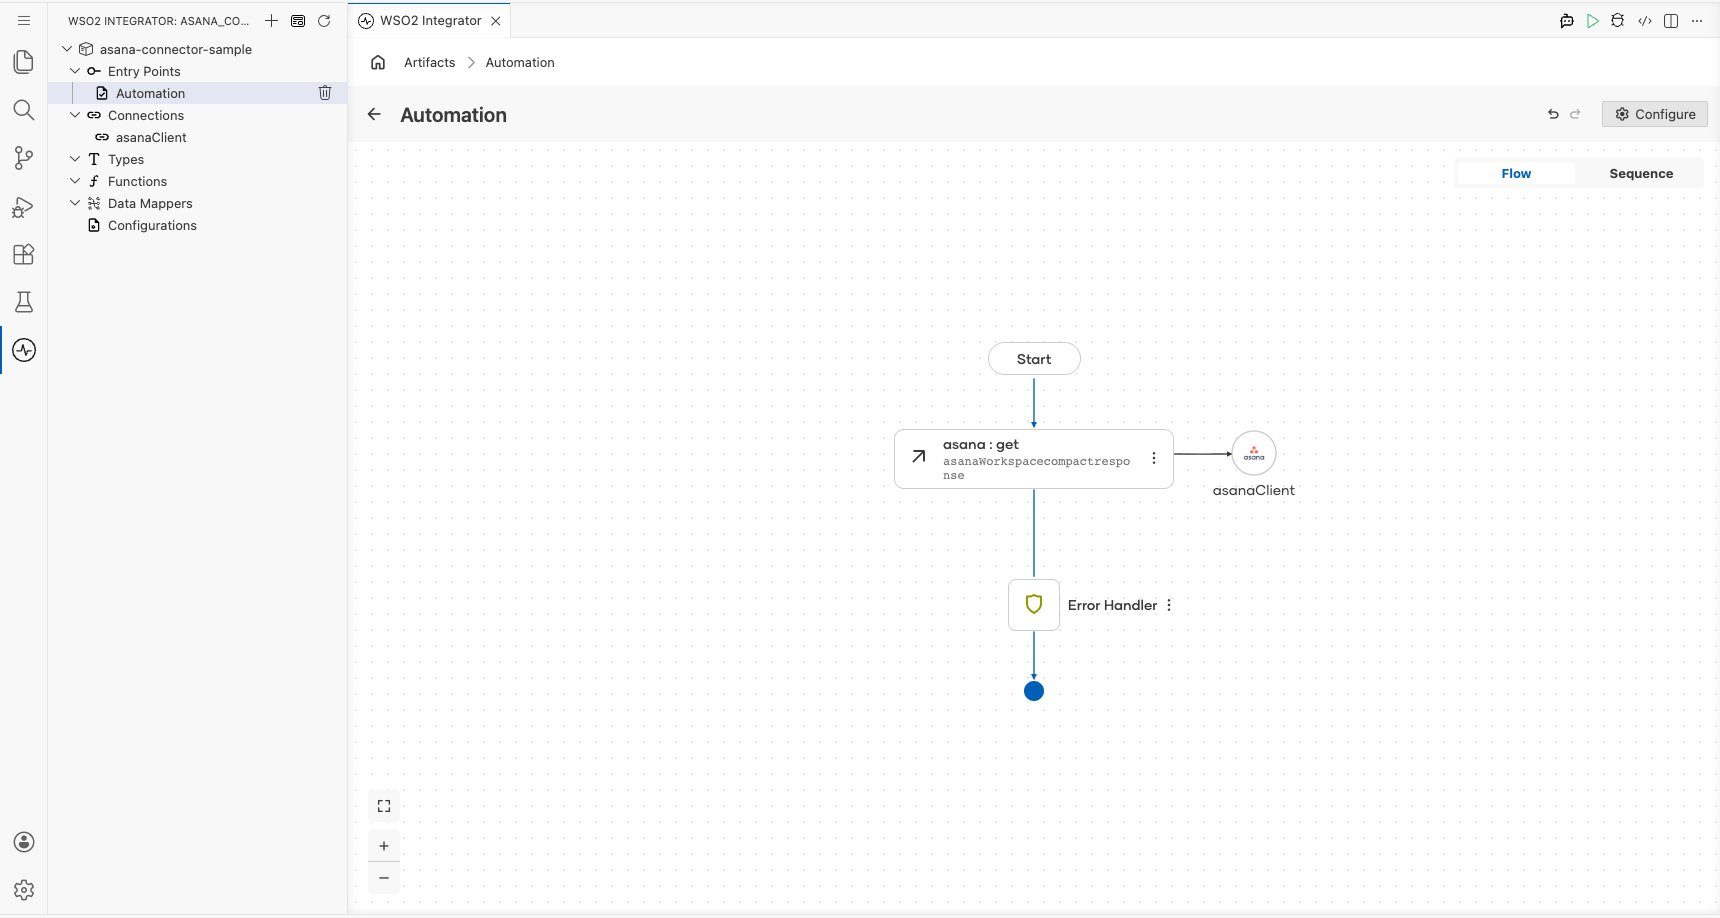Open the Explorer view in activity bar
Image resolution: width=1720 pixels, height=918 pixels.
pos(24,62)
